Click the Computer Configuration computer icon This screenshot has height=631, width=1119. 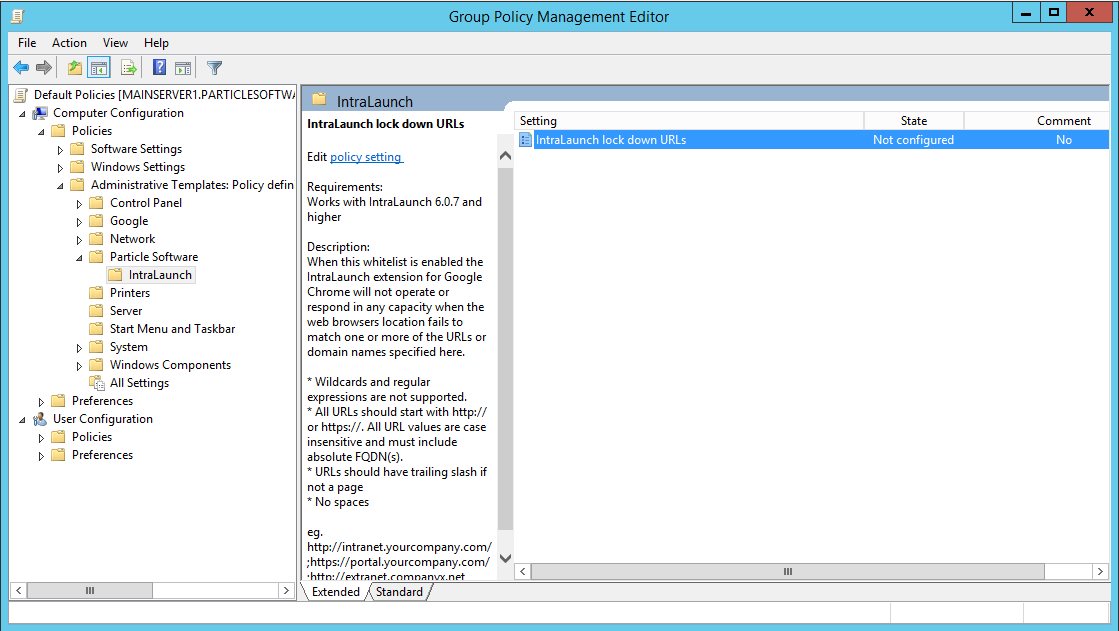[41, 113]
